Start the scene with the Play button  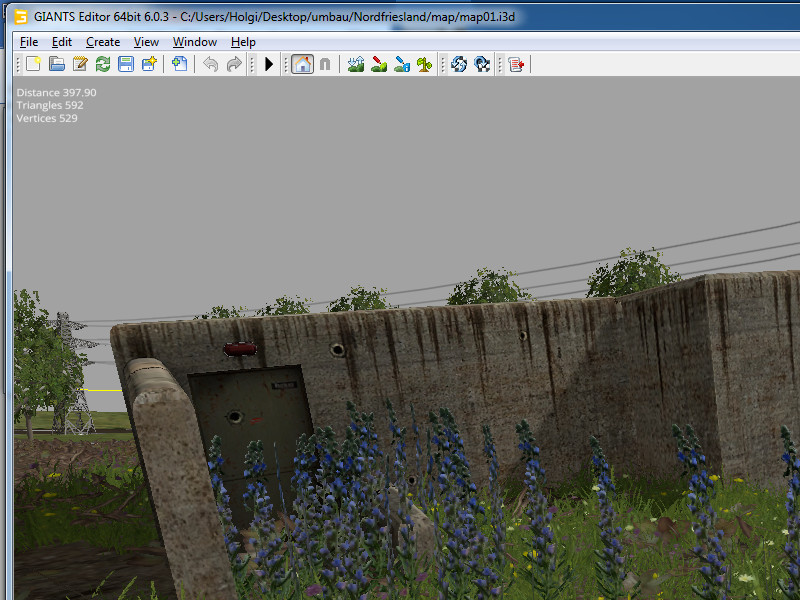(x=269, y=64)
